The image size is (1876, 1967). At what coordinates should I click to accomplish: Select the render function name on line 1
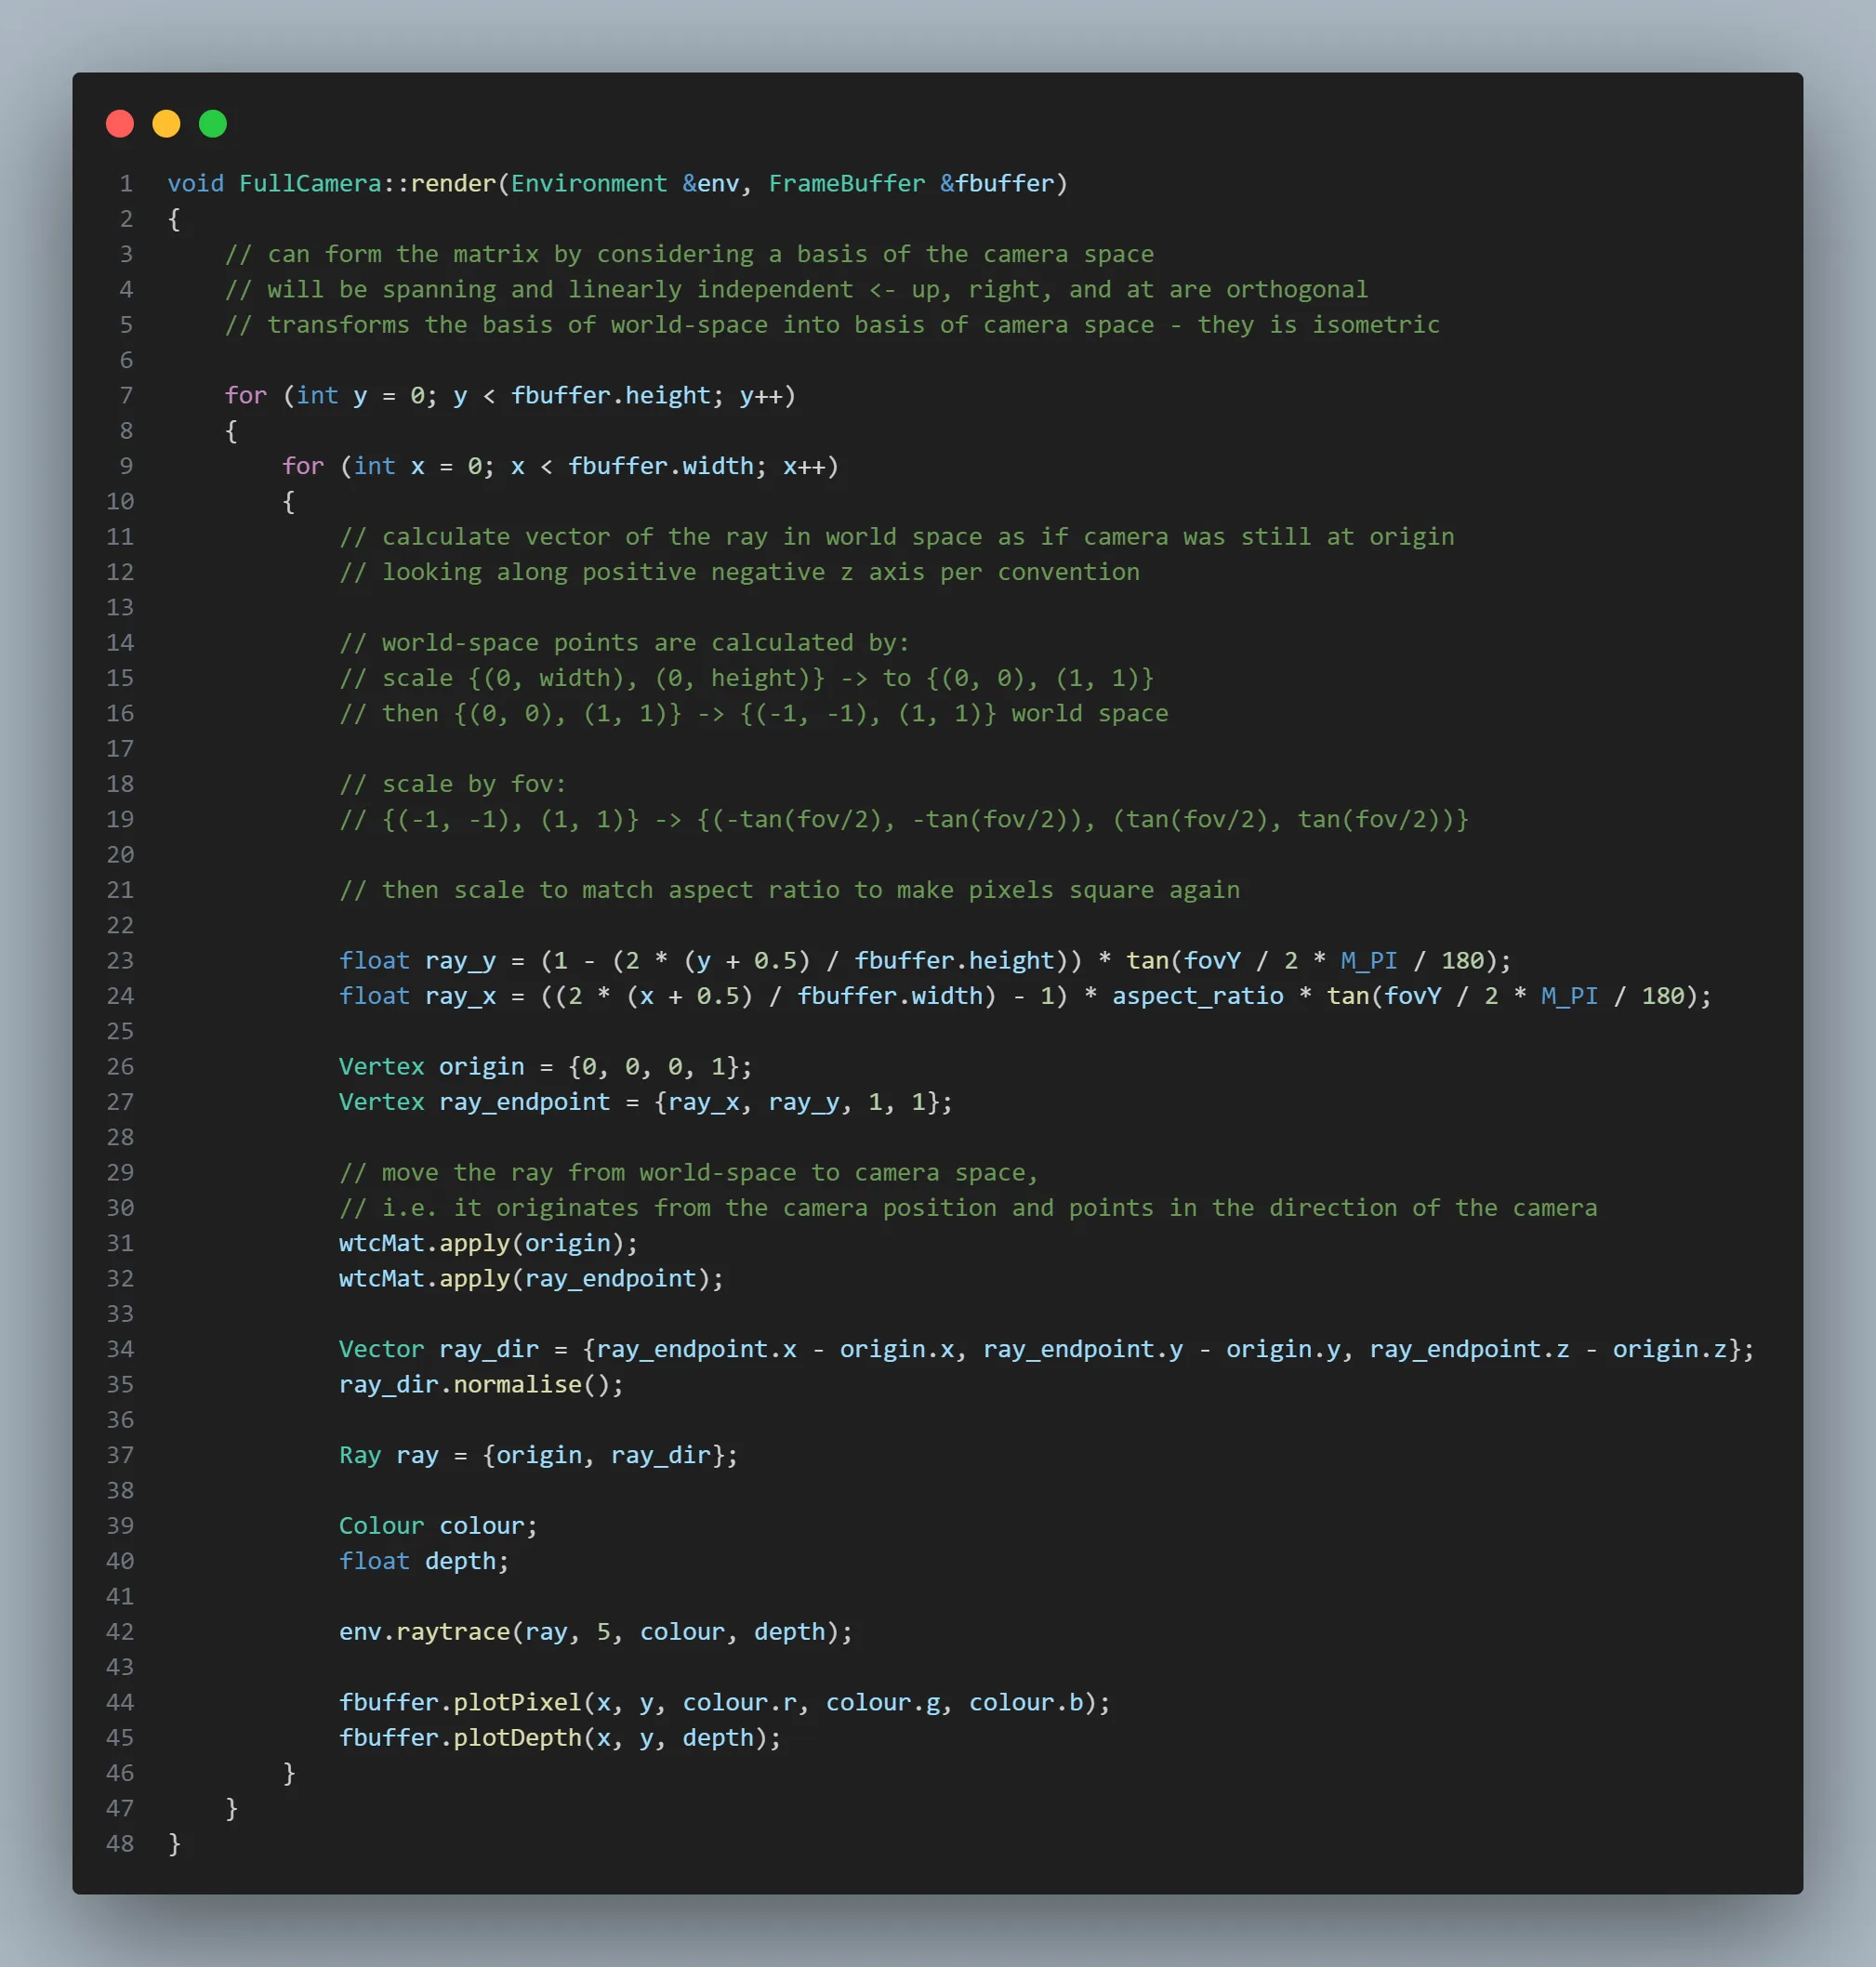point(454,184)
